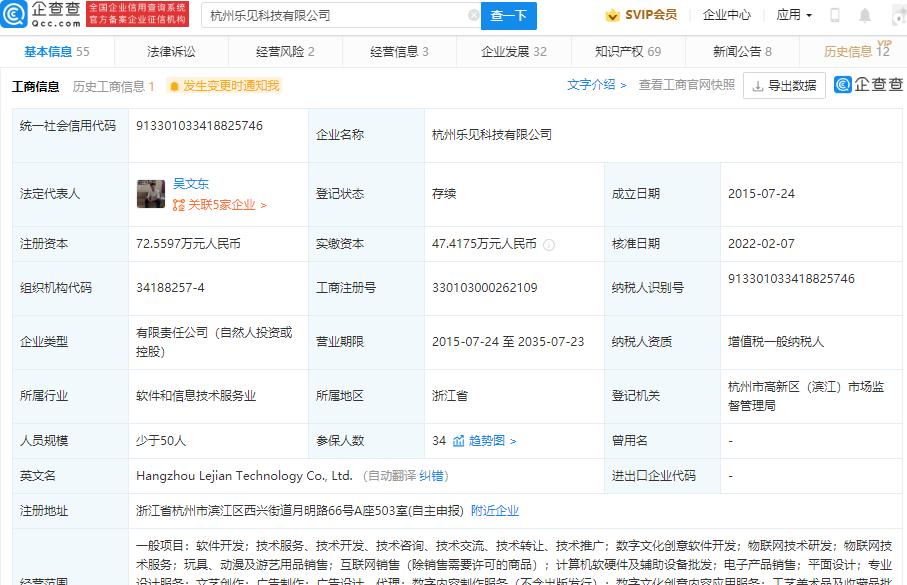Switch to the 知识产权 tab
The image size is (907, 585).
point(628,51)
